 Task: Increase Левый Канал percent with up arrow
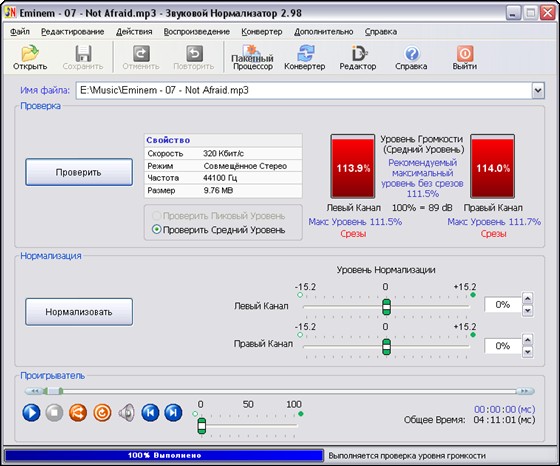click(528, 298)
